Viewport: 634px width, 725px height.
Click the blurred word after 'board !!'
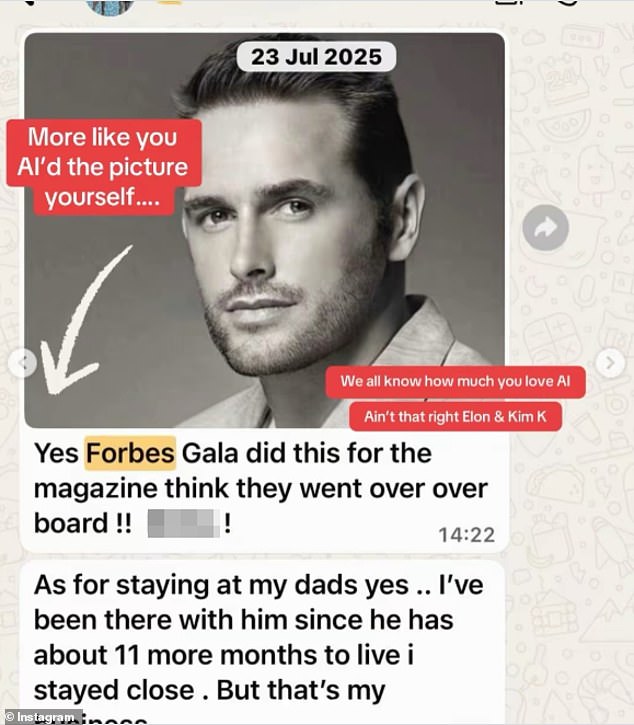[x=184, y=523]
